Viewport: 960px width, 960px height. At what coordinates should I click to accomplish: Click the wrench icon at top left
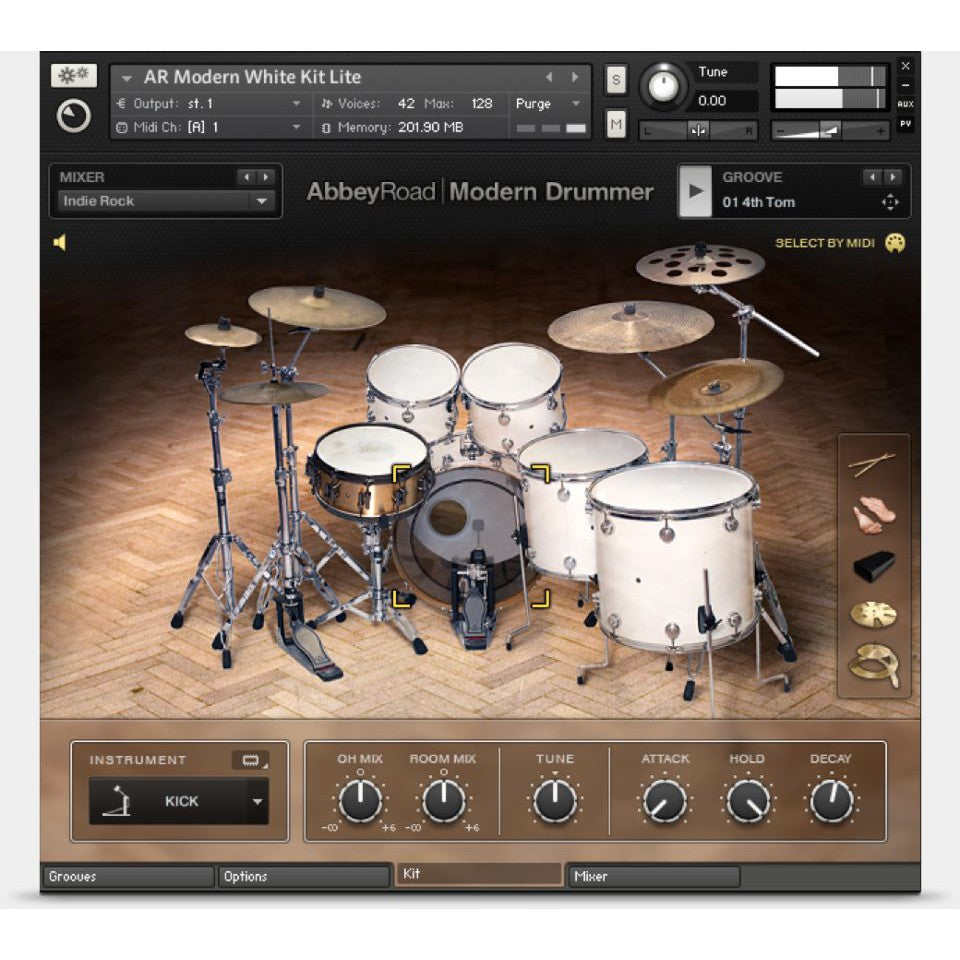[74, 73]
